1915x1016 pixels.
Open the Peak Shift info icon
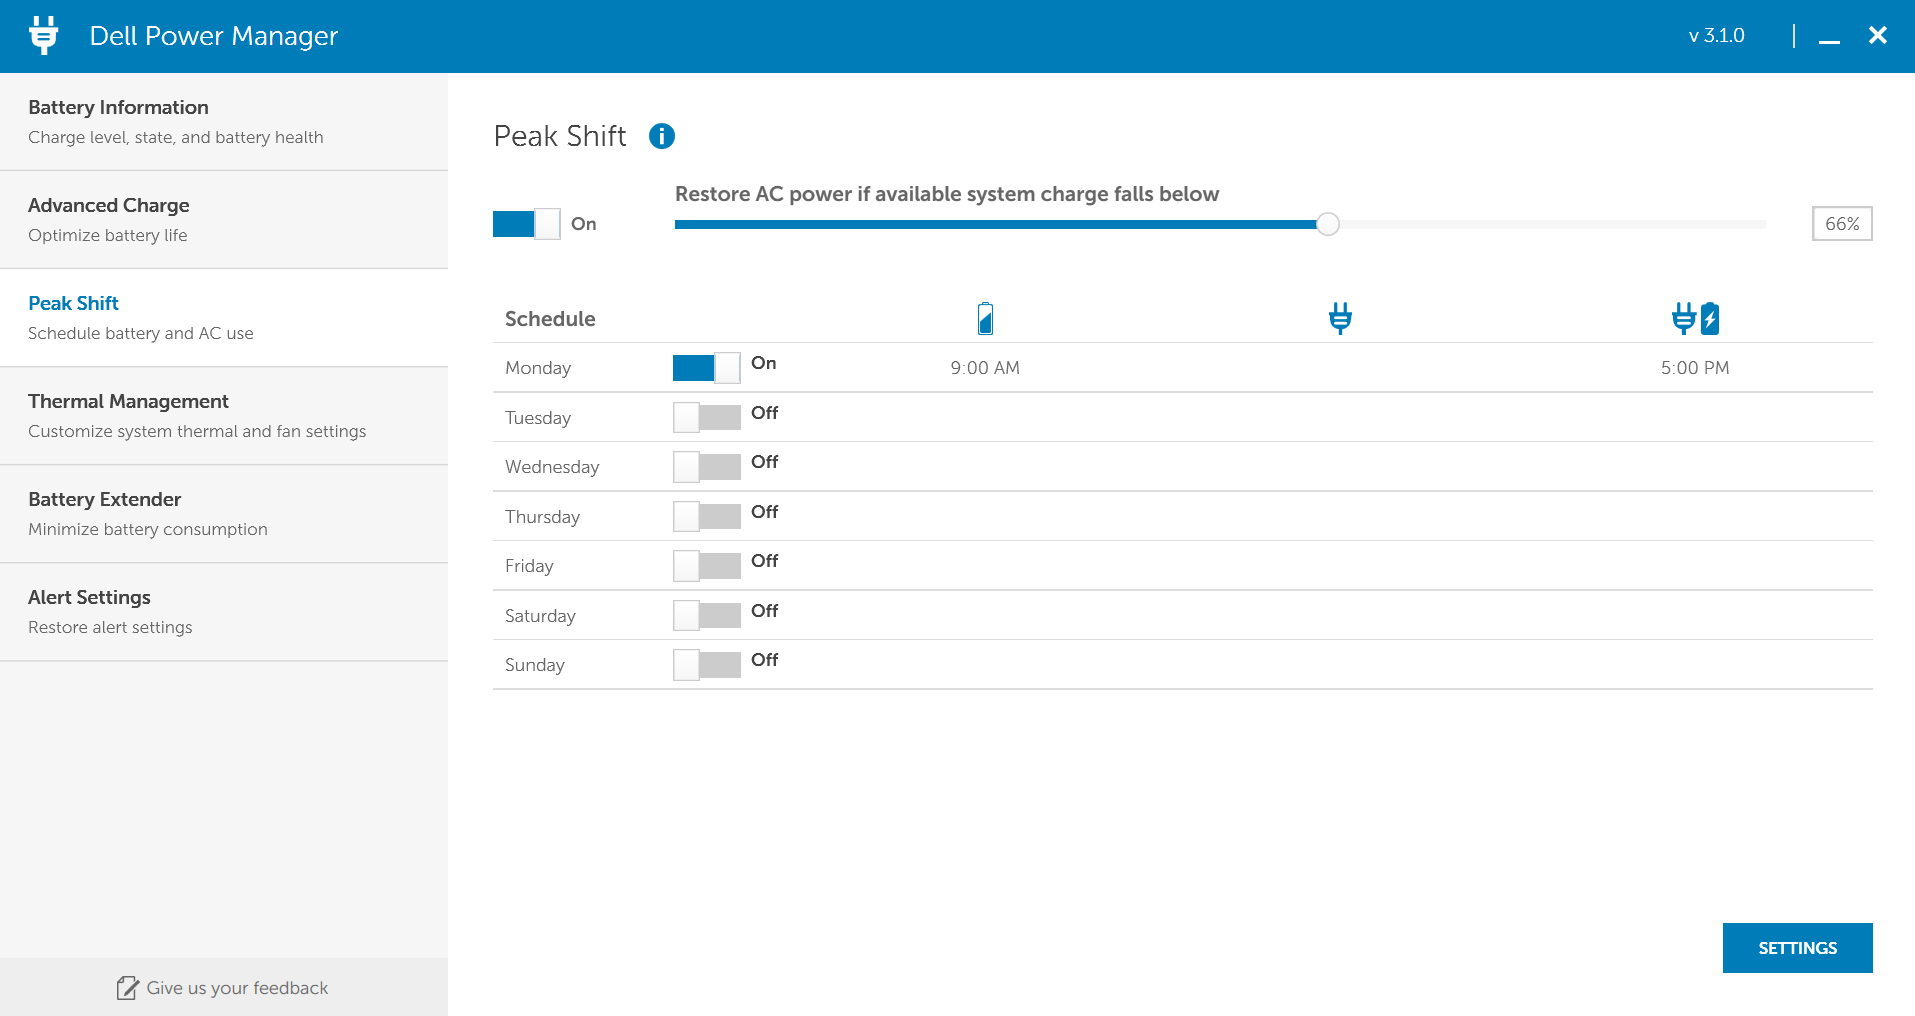click(662, 136)
